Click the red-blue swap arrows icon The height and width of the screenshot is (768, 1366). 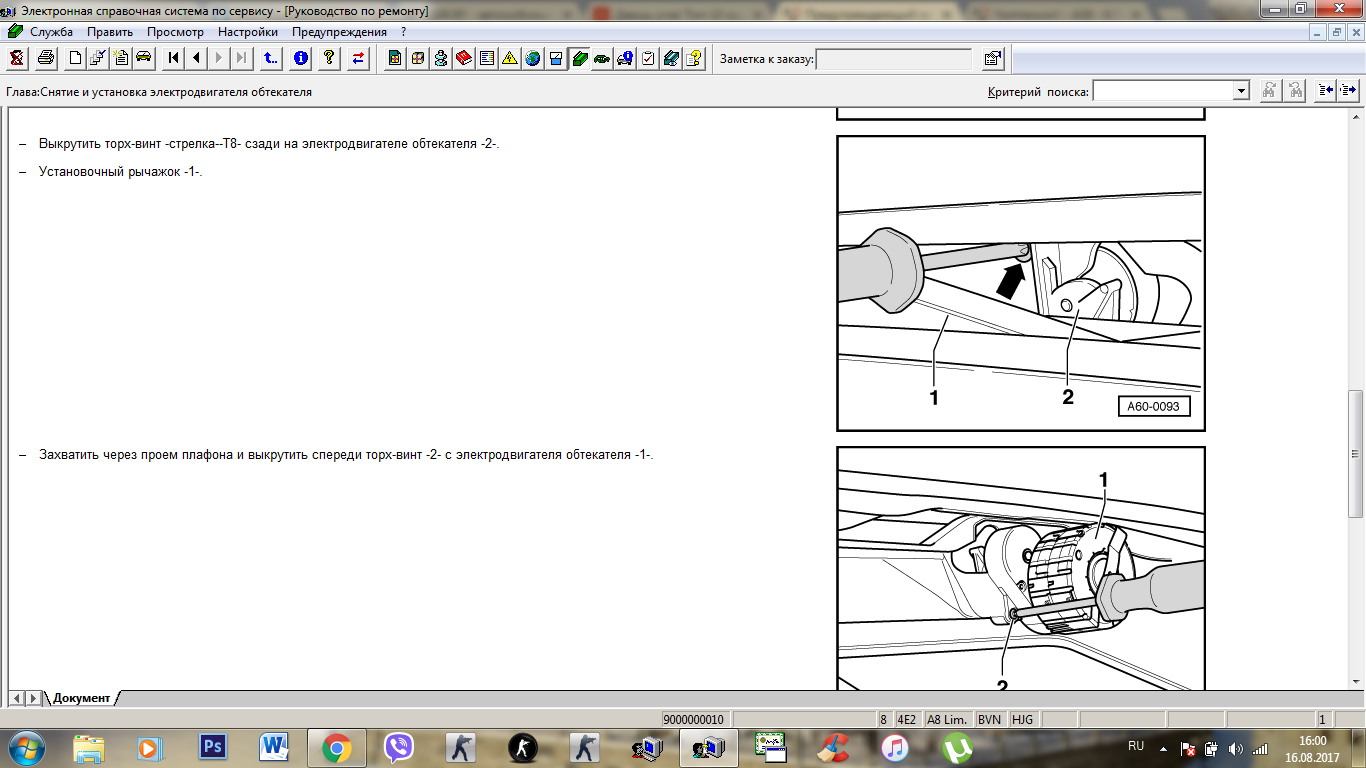[358, 58]
